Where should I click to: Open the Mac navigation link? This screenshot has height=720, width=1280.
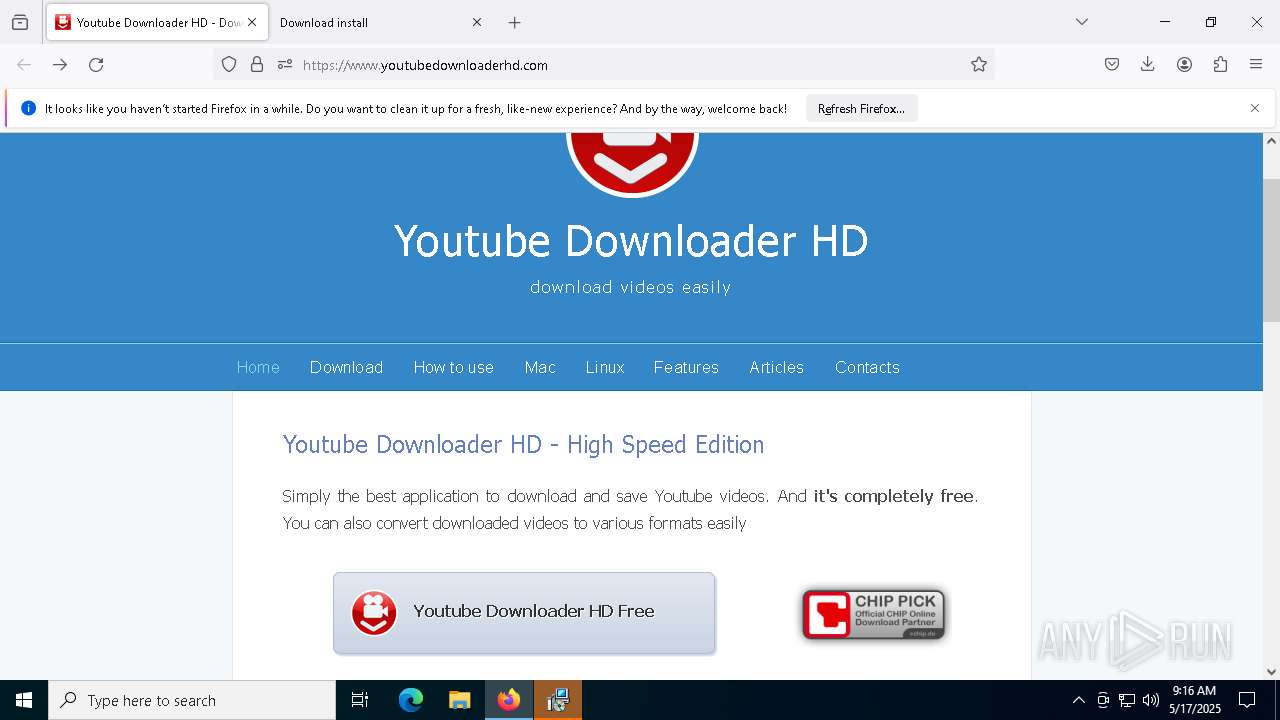540,367
